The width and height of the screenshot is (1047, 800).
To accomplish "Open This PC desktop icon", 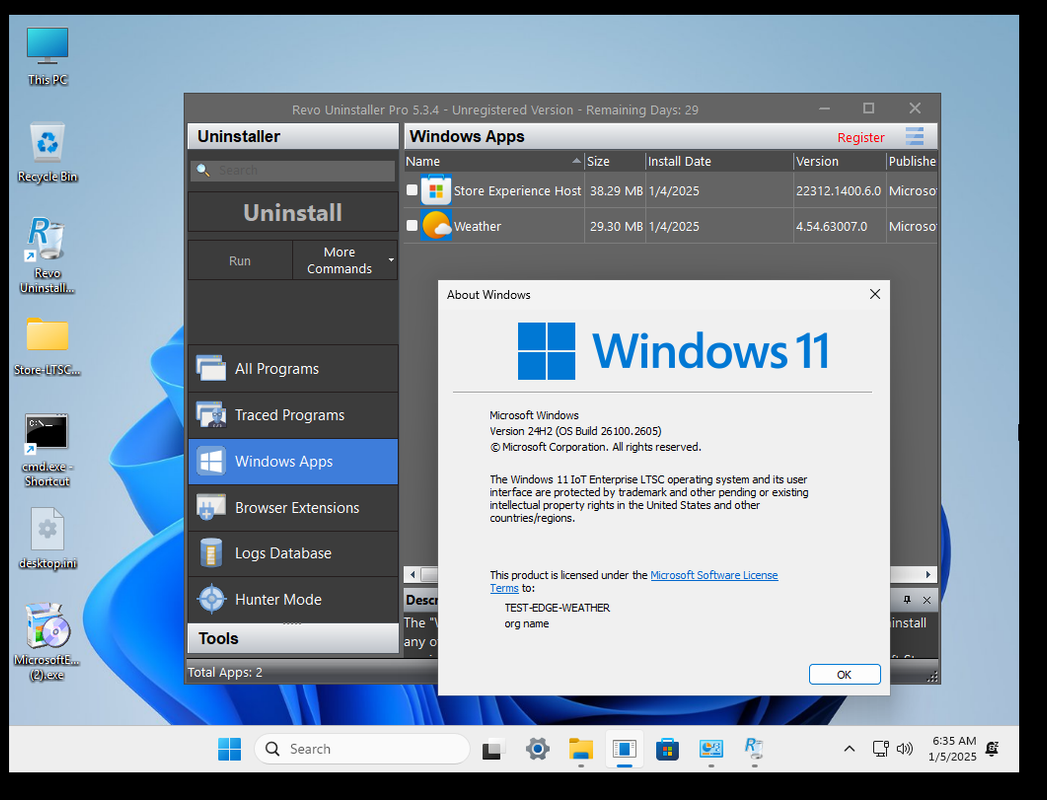I will (x=47, y=57).
